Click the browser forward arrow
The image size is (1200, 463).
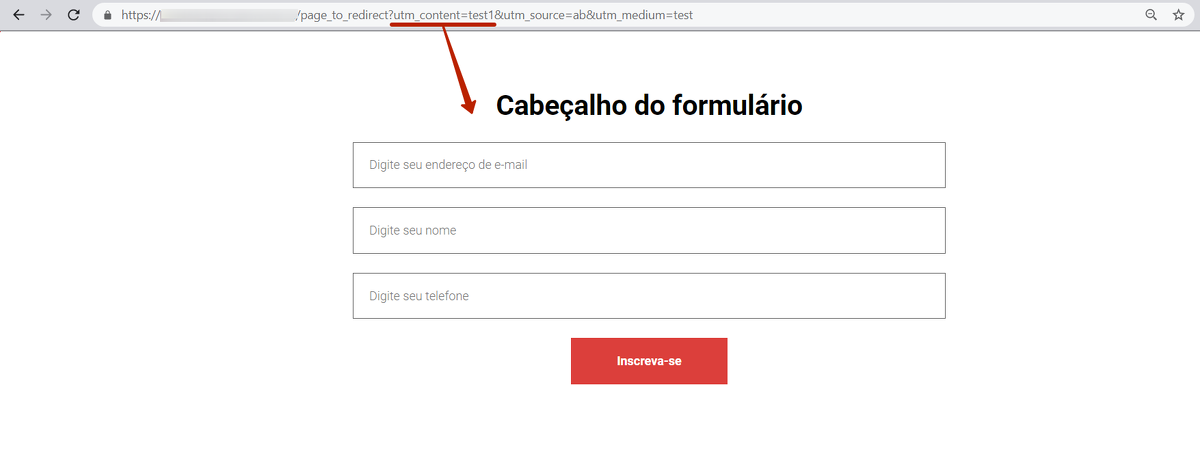tap(45, 15)
